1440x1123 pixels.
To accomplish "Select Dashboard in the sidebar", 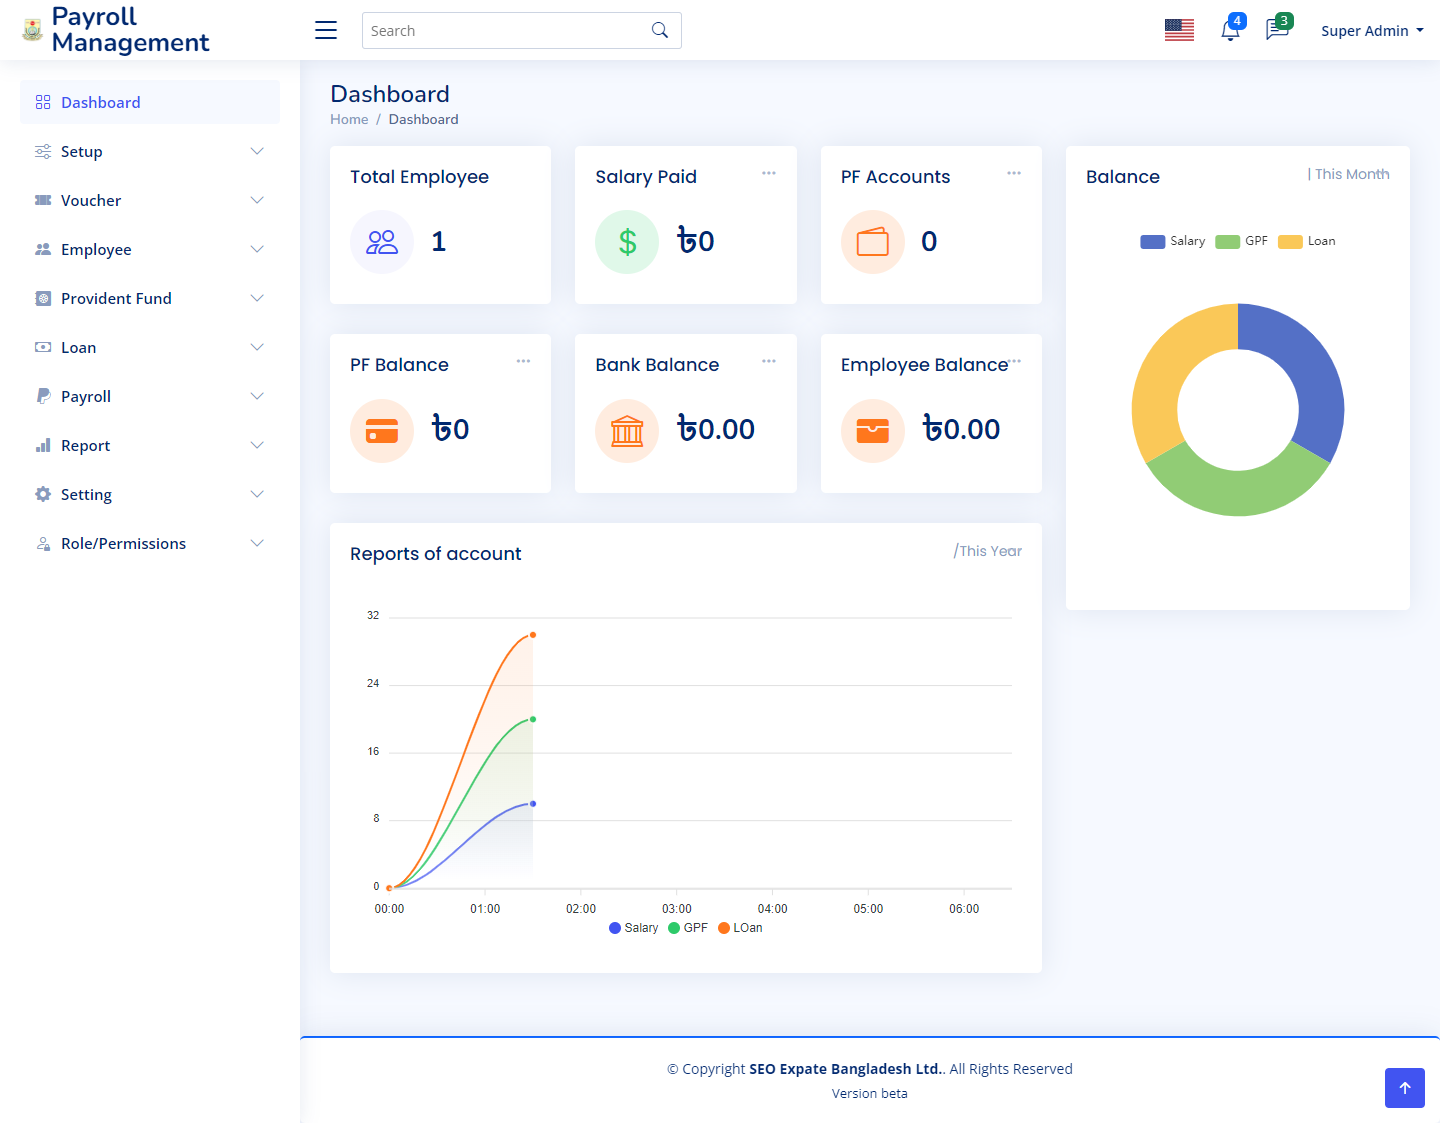I will [150, 102].
